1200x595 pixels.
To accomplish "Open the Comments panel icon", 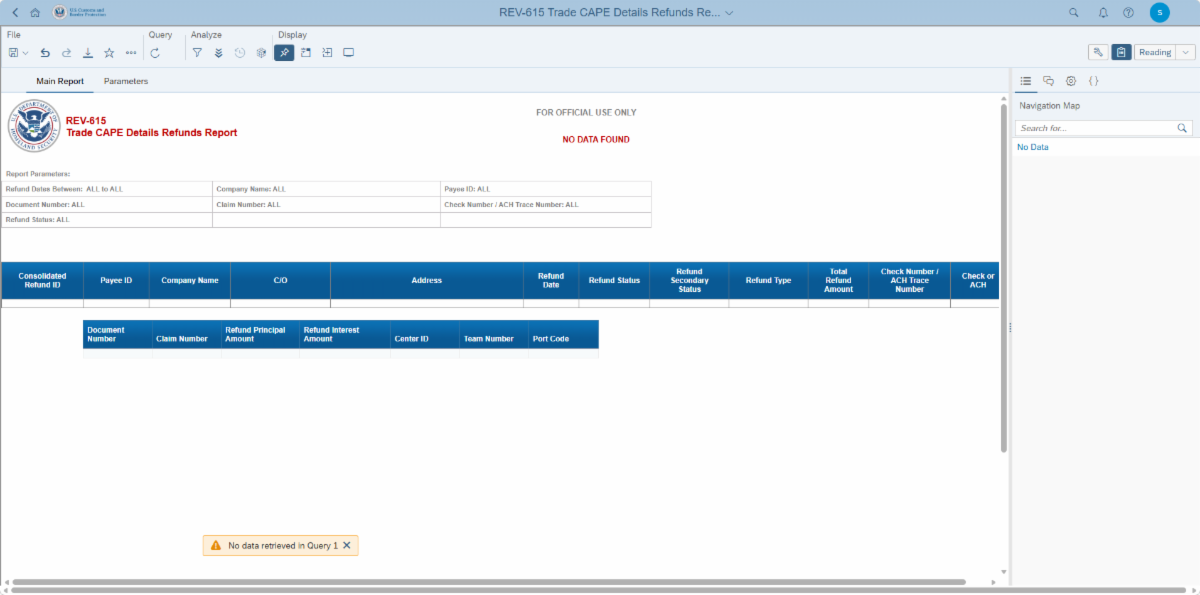I will click(x=1048, y=81).
